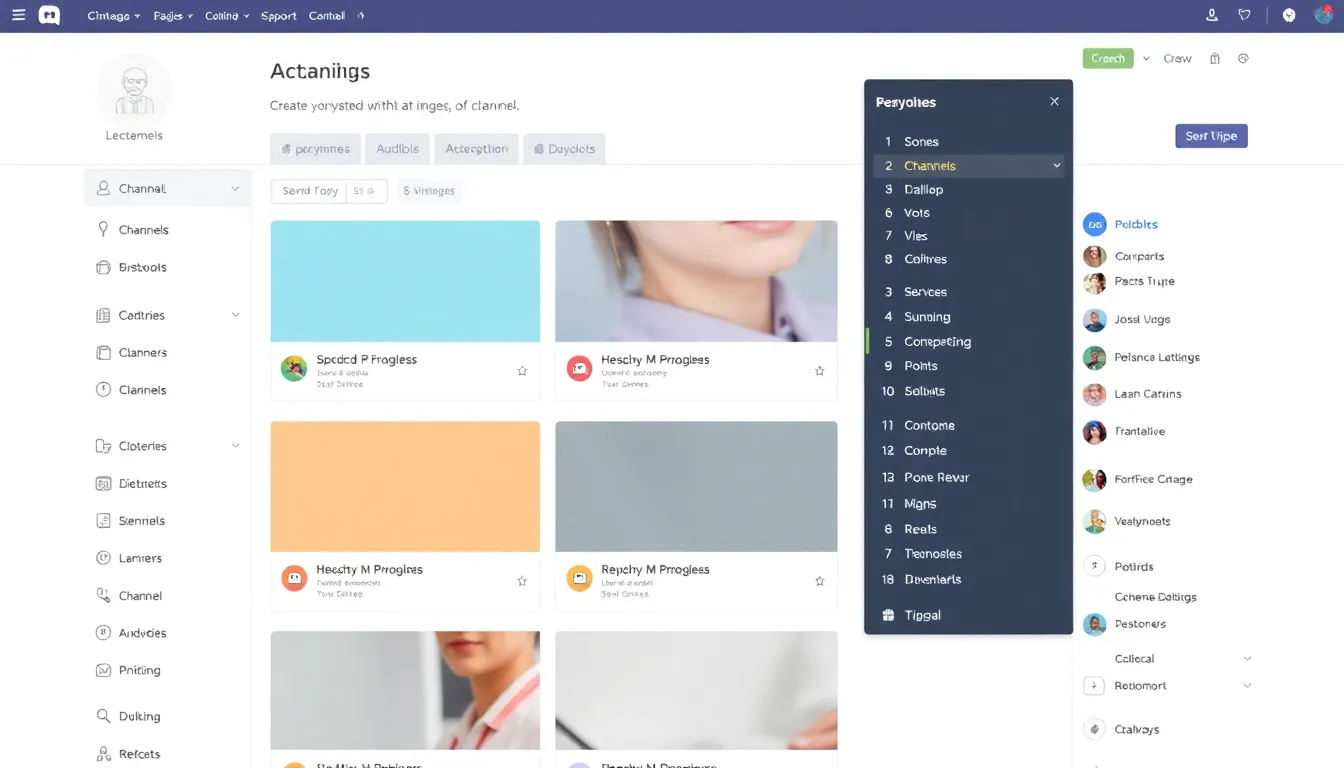Close the Pesyohes panel
Screen dimensions: 1344x768
(x=1054, y=102)
